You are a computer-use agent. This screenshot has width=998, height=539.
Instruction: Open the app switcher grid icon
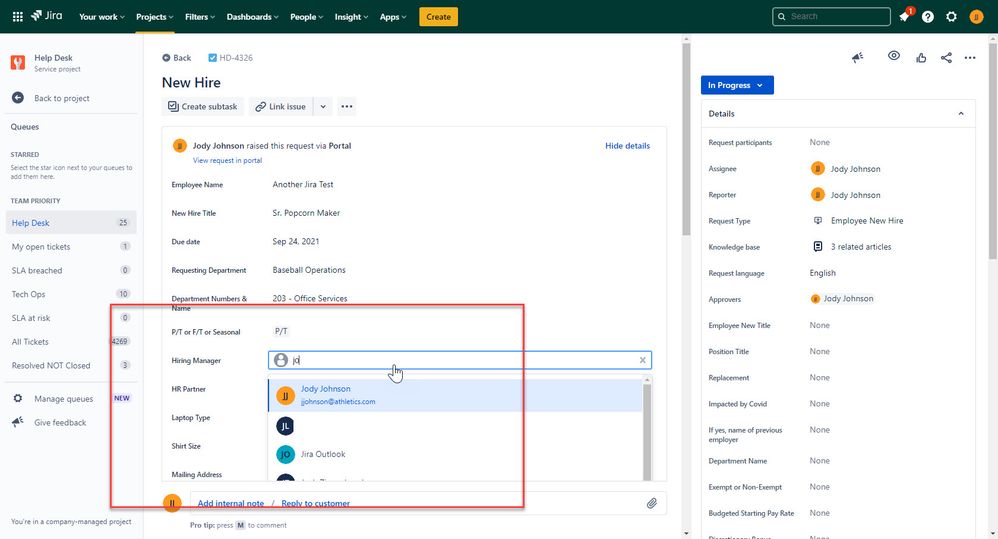[x=18, y=17]
